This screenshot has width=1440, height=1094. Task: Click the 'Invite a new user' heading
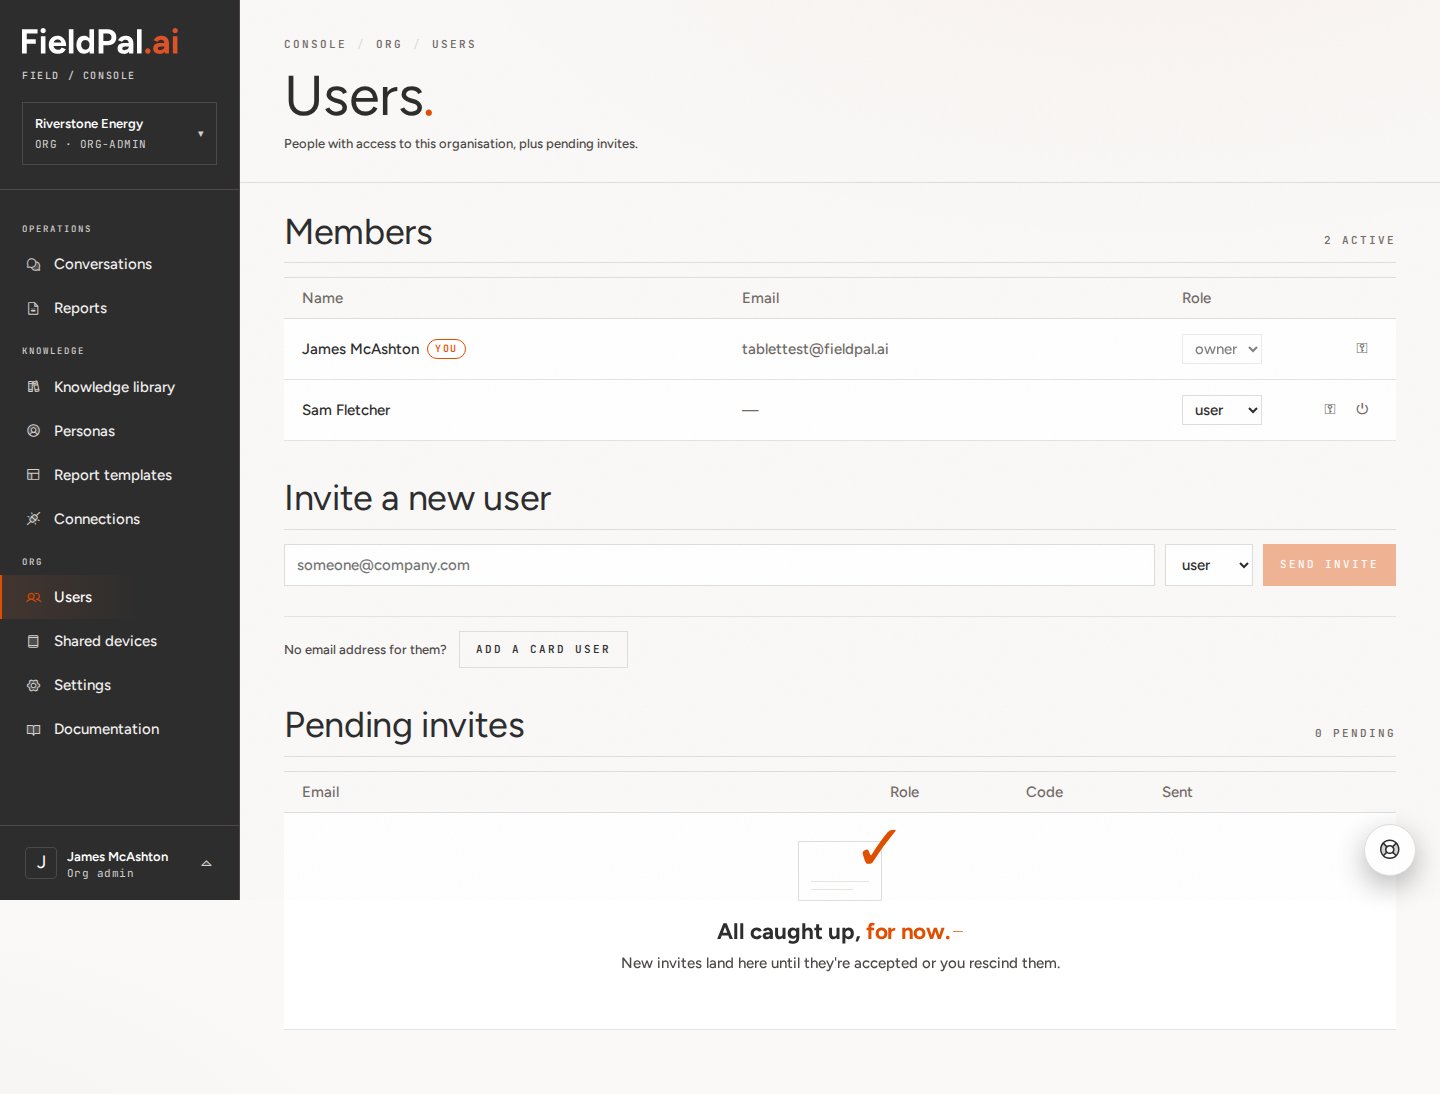coord(418,498)
